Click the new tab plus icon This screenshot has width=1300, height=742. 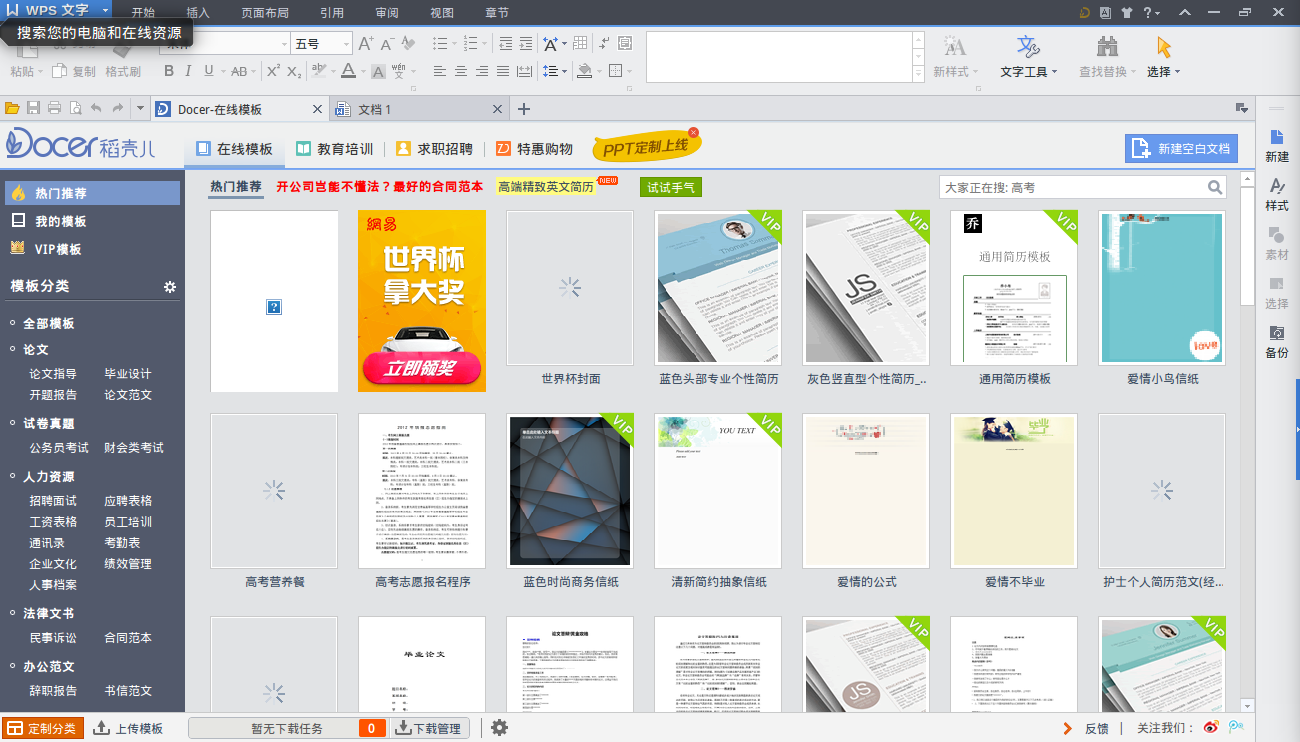click(523, 109)
